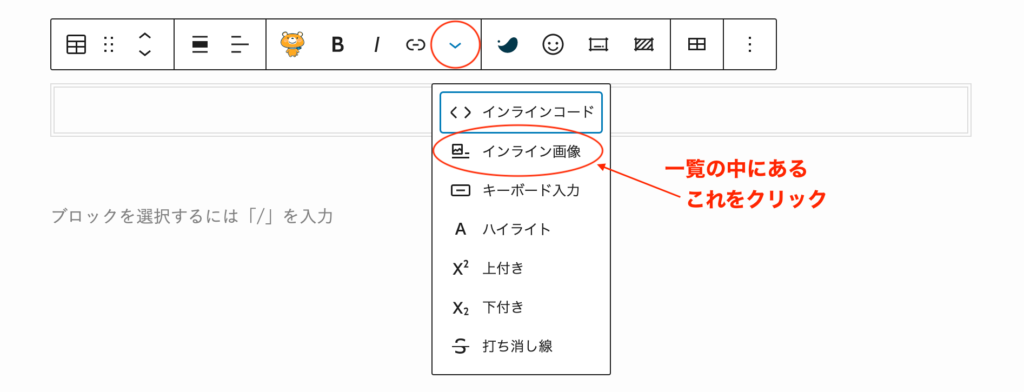
Task: Open the column text alignment button
Action: 240,44
